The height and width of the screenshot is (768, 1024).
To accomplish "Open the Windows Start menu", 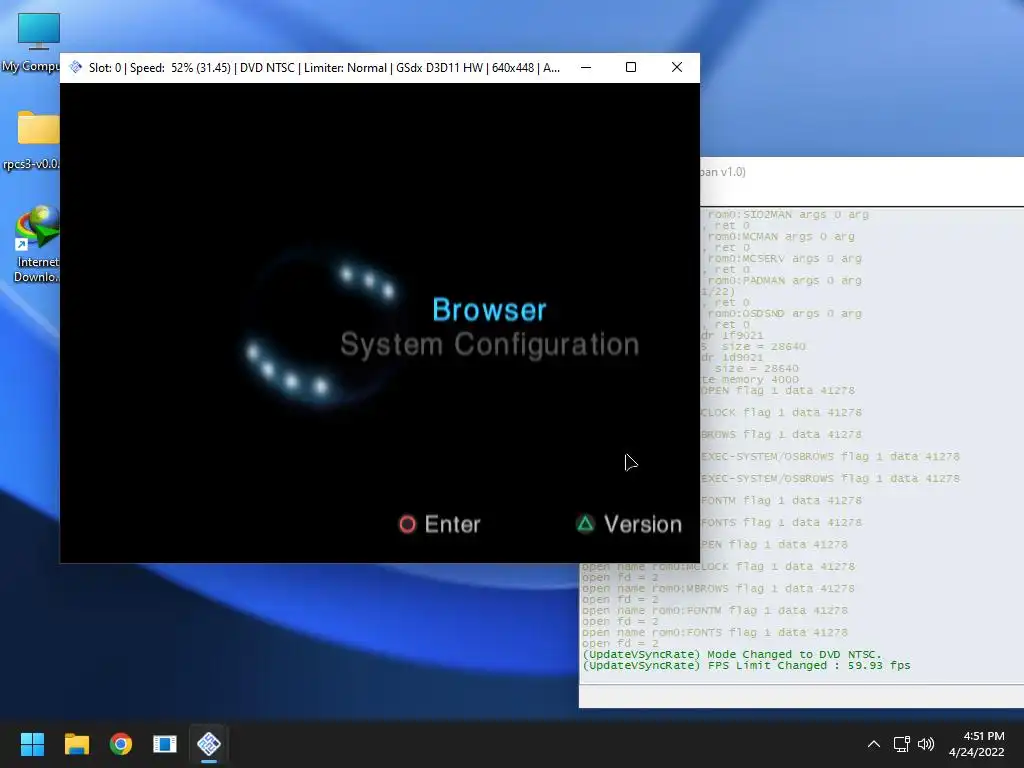I will click(32, 744).
